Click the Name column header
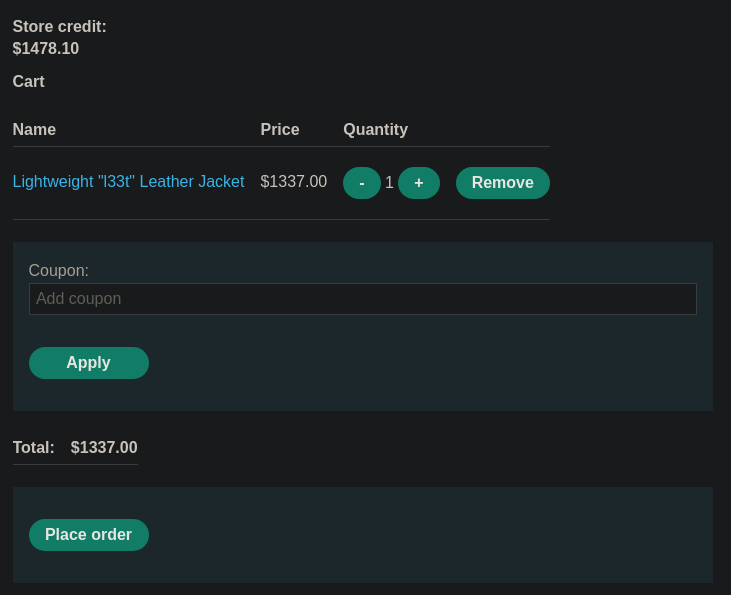Screen dimensions: 731x595 [x=34, y=129]
